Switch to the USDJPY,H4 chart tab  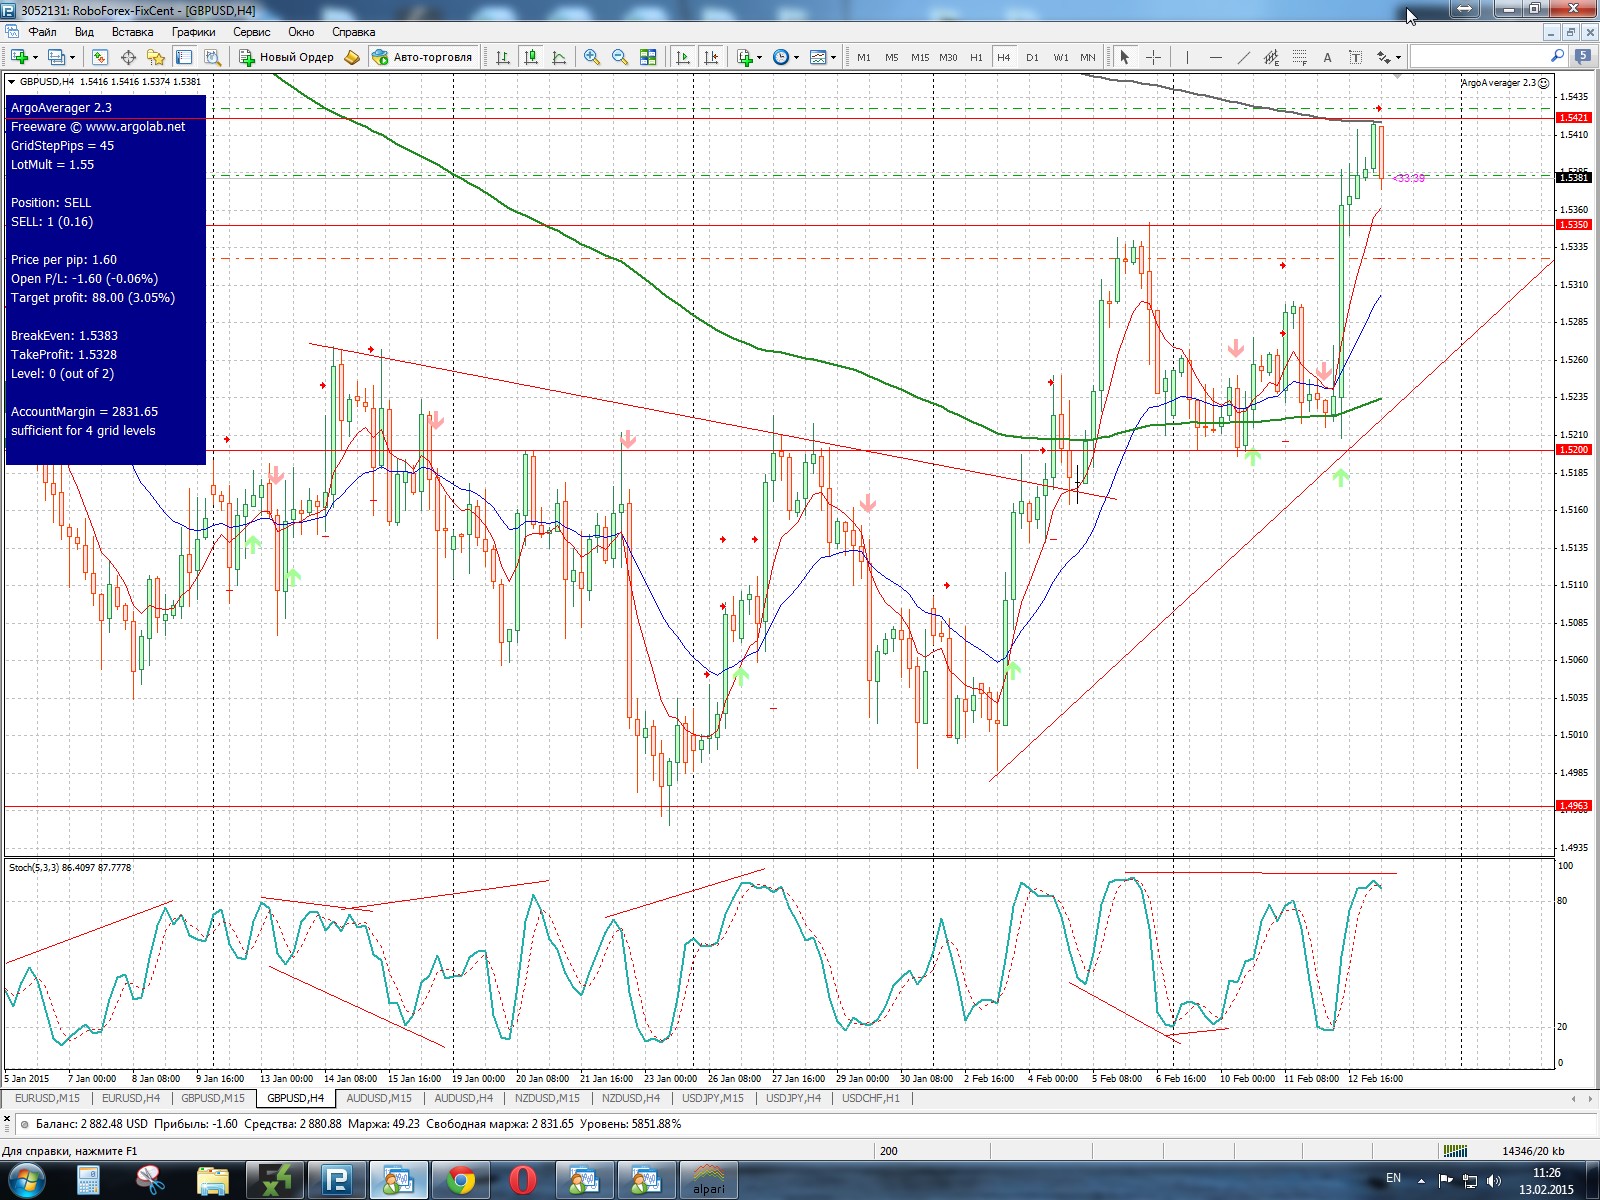click(x=793, y=1098)
